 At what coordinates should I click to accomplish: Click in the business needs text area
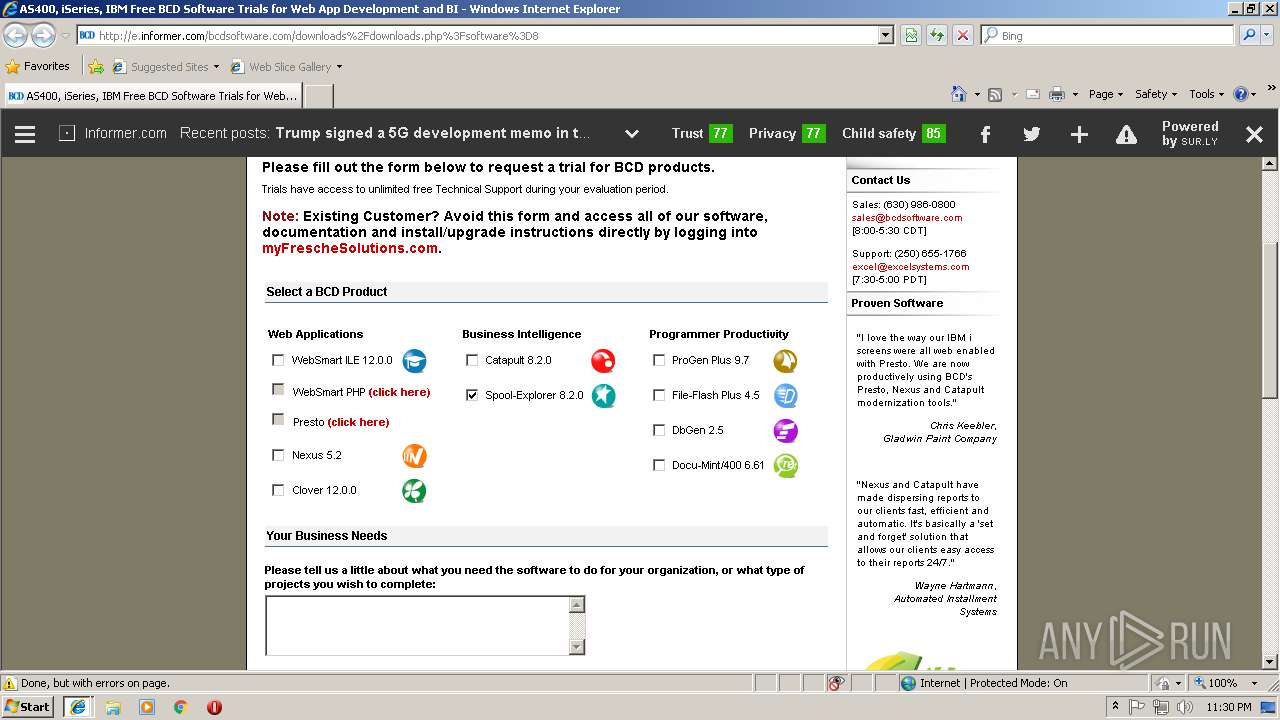click(417, 625)
